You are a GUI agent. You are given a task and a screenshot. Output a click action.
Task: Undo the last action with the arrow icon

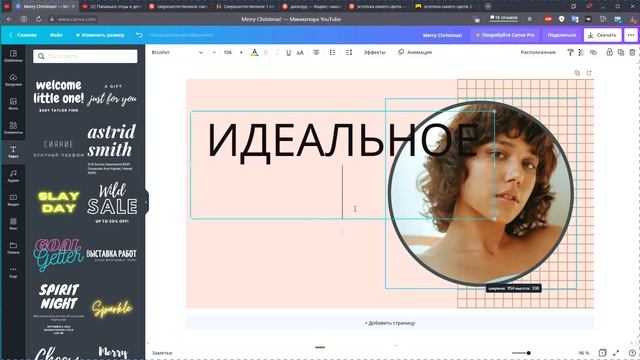[x=139, y=35]
